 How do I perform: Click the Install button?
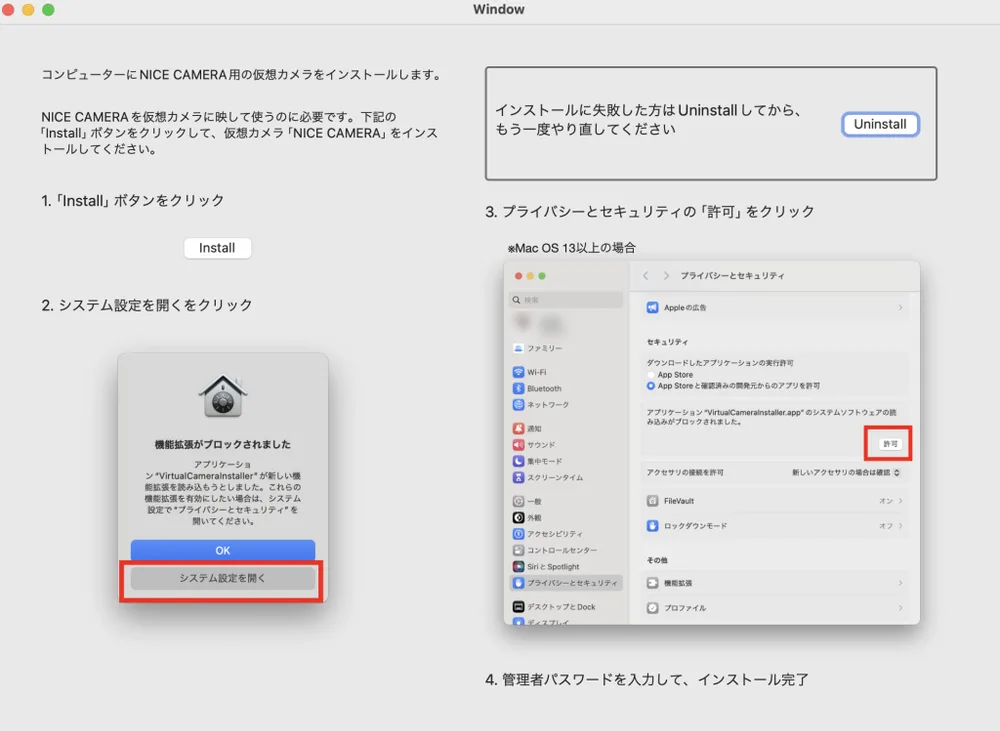217,247
